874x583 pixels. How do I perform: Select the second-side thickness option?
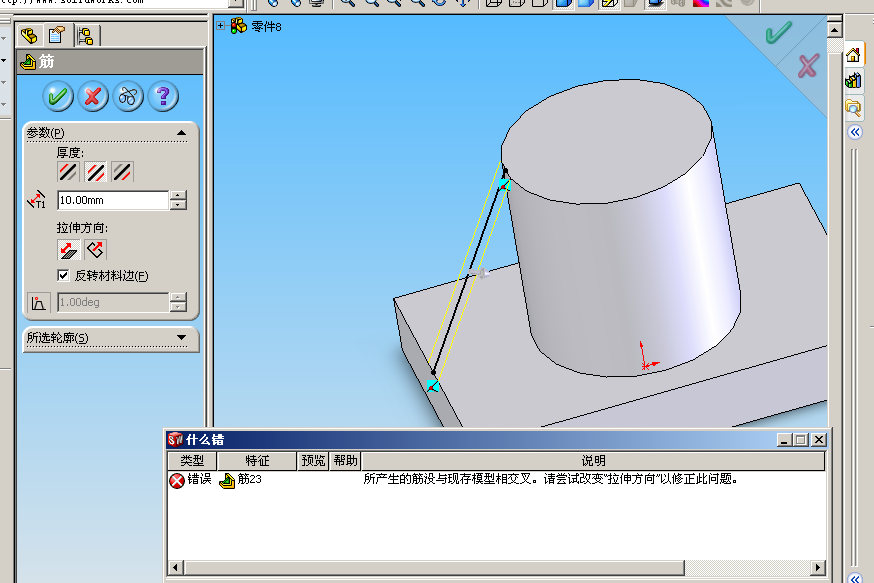[122, 172]
